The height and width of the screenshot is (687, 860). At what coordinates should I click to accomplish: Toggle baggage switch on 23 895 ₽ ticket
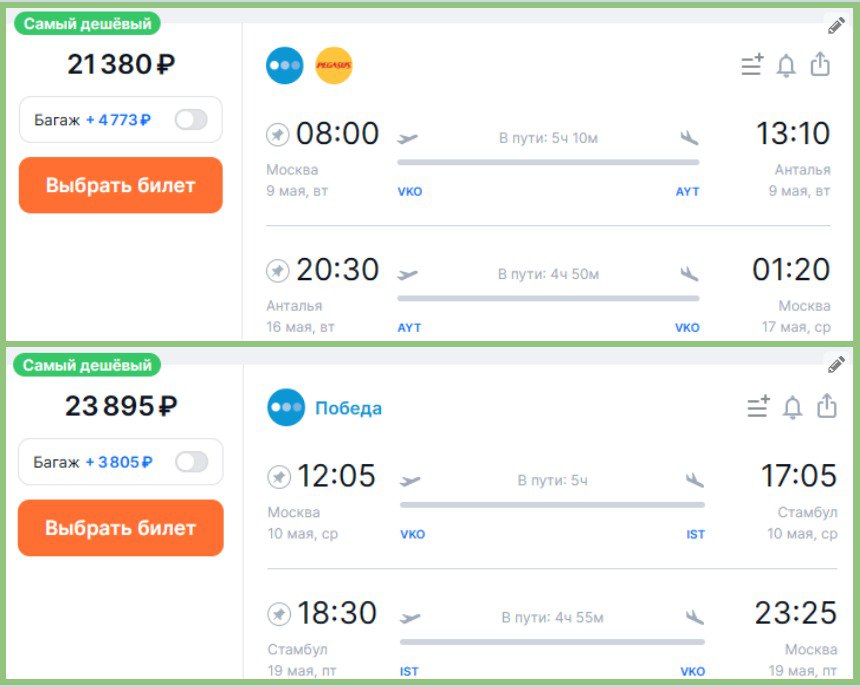[x=191, y=462]
